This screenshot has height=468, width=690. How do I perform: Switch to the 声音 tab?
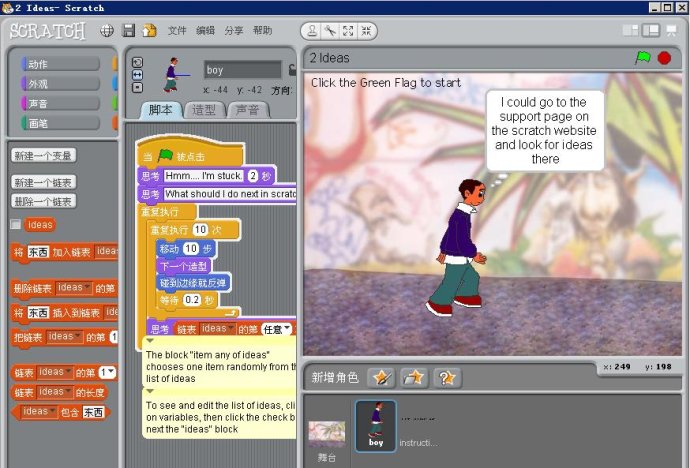tap(248, 110)
